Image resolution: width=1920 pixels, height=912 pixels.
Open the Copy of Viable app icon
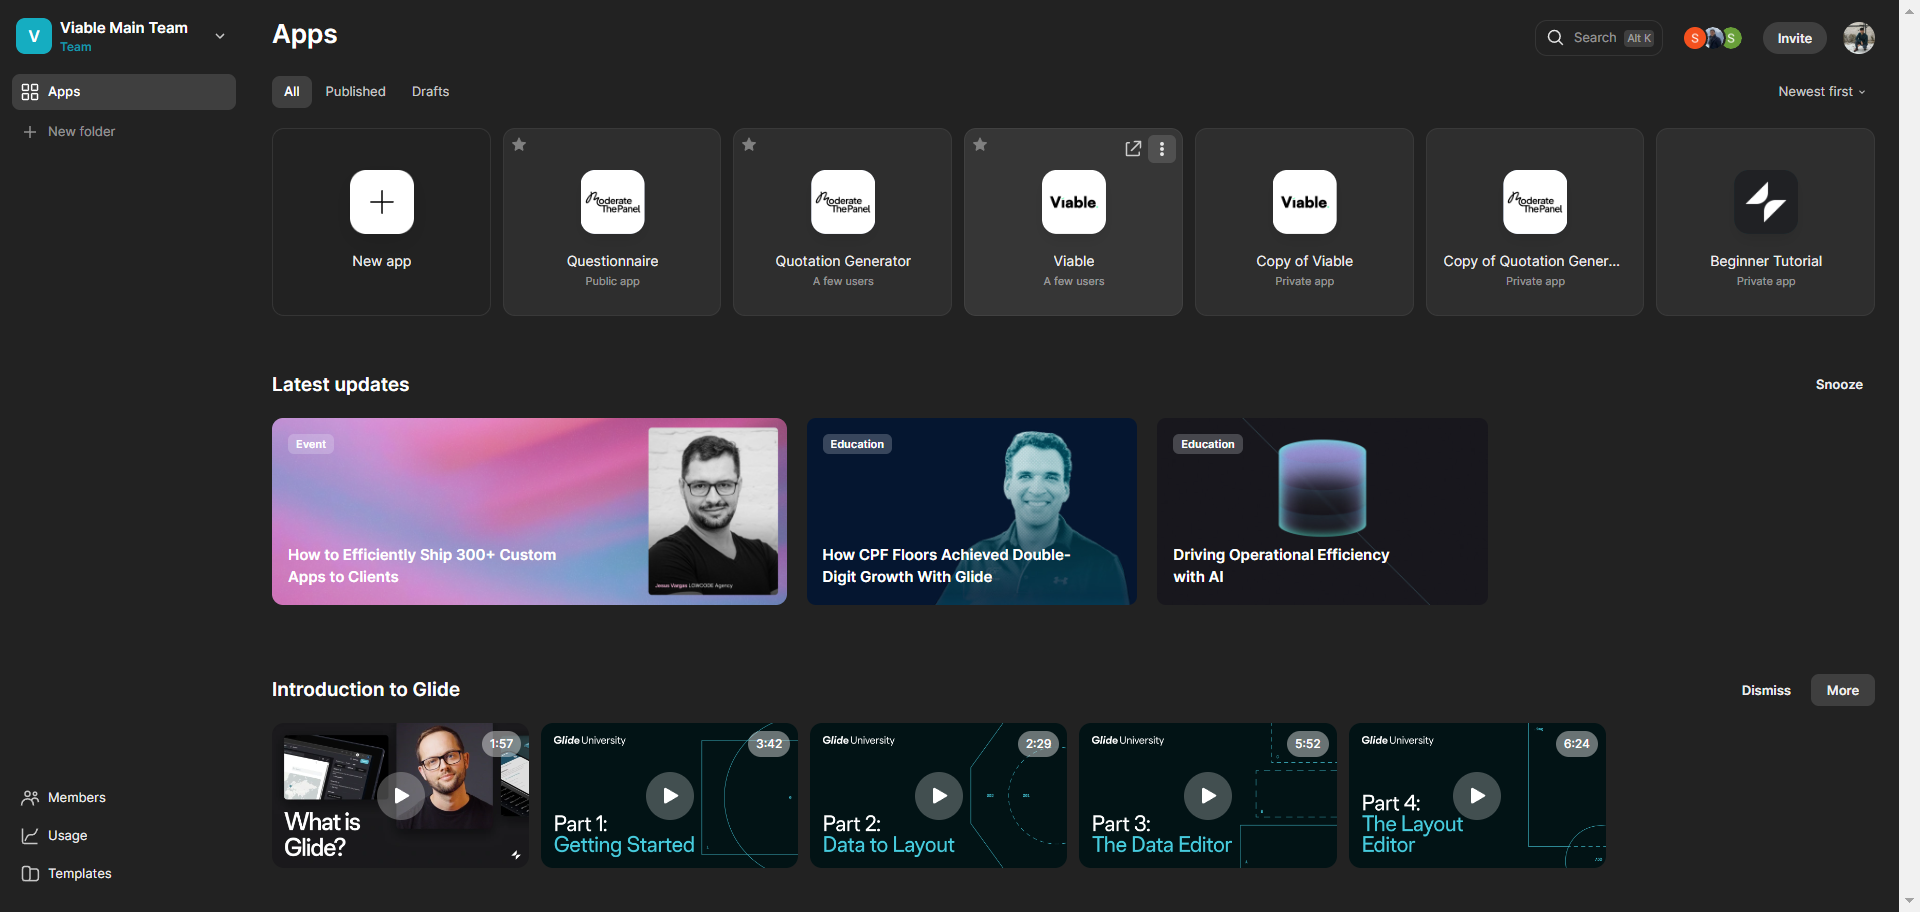click(1305, 202)
